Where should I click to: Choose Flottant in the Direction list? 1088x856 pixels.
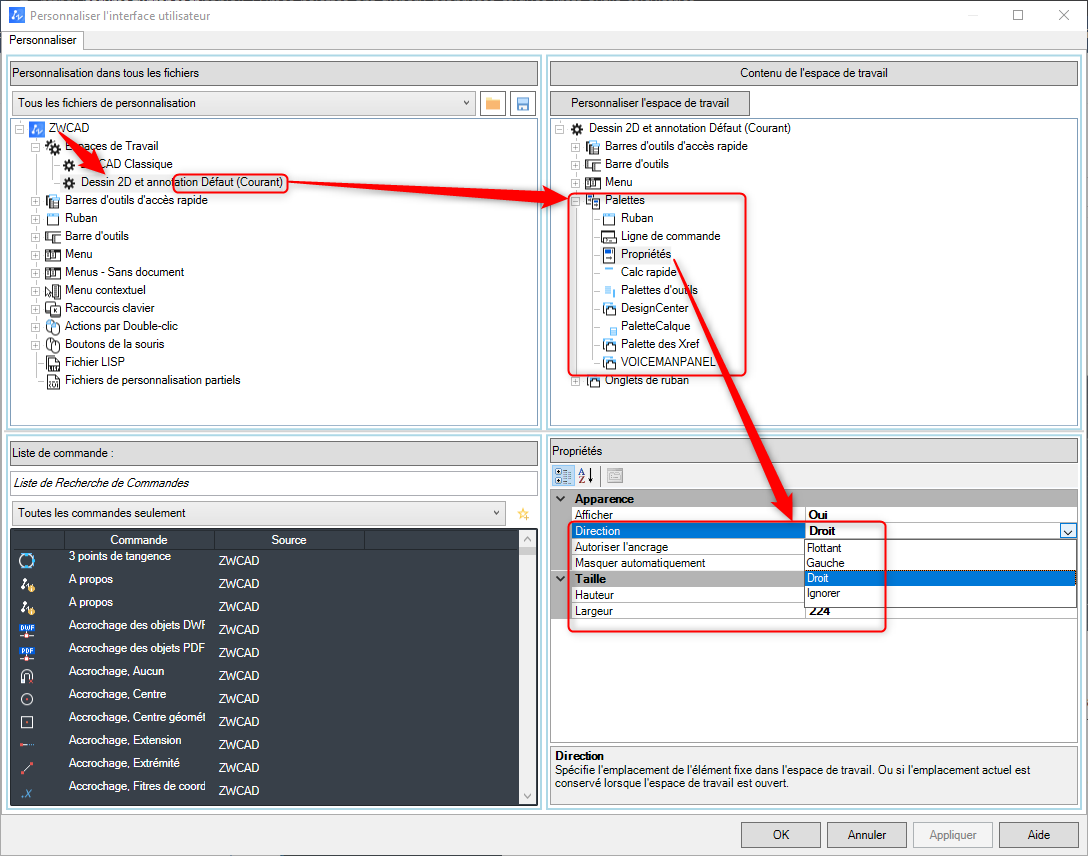coord(825,548)
